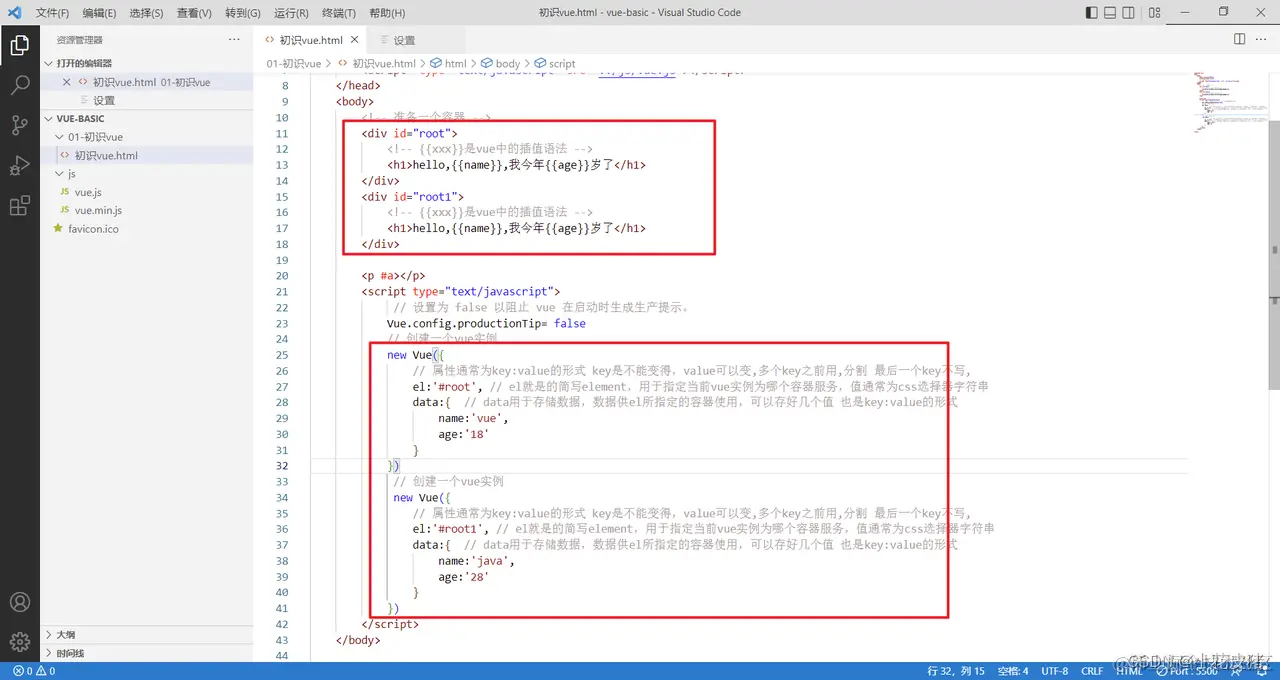Open editor More Actions ellipsis

[1262, 40]
